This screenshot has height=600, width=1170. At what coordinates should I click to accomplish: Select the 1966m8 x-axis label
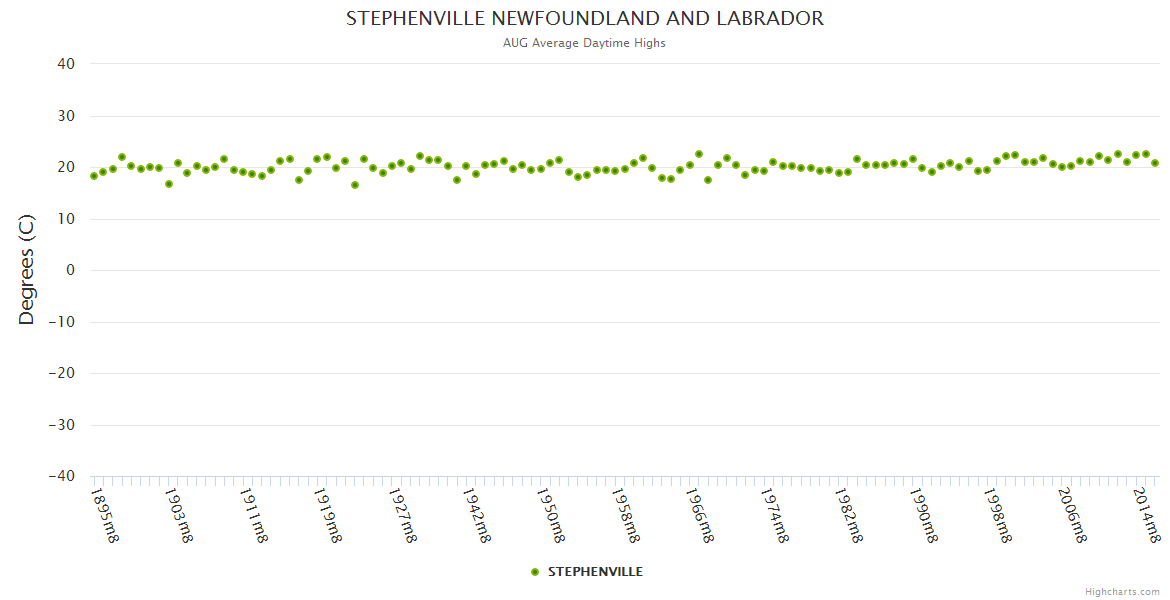[699, 515]
